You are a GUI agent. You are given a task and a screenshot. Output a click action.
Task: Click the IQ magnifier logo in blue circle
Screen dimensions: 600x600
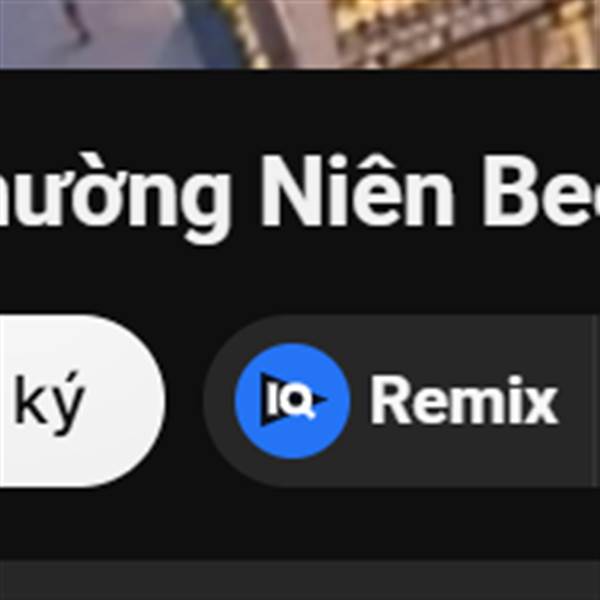click(292, 401)
